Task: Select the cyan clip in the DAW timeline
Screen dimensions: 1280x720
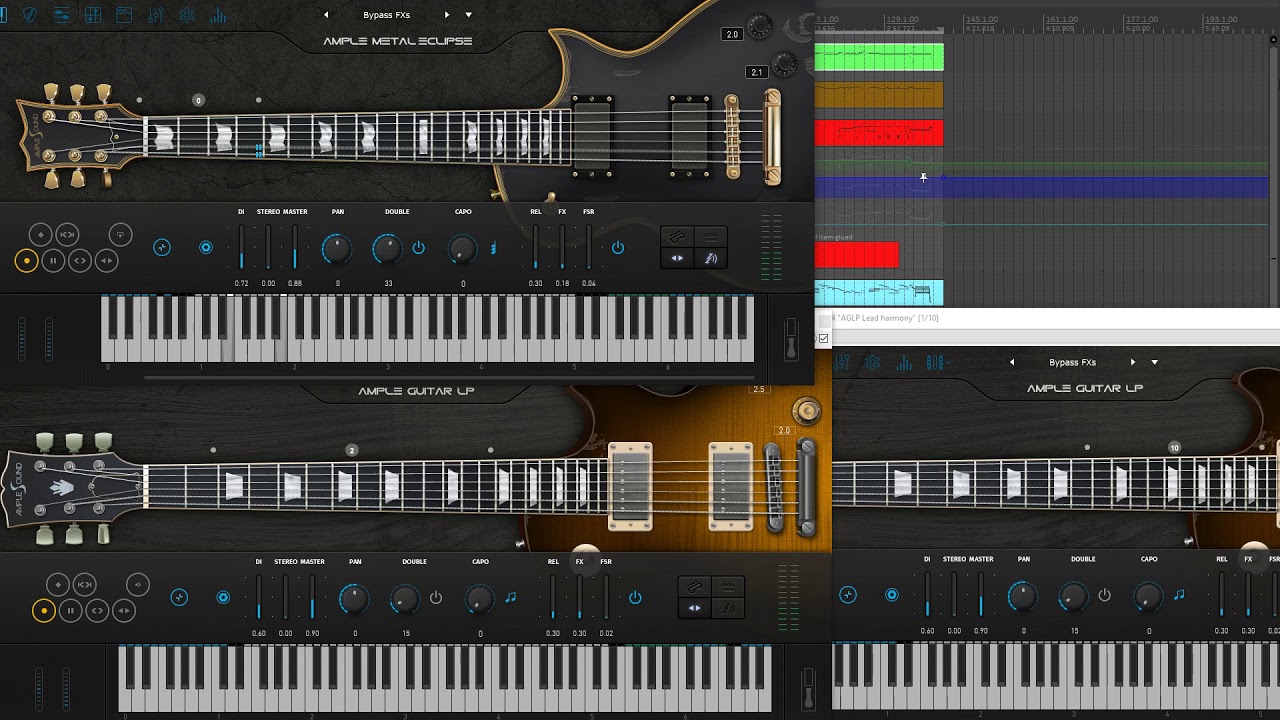Action: [x=879, y=292]
